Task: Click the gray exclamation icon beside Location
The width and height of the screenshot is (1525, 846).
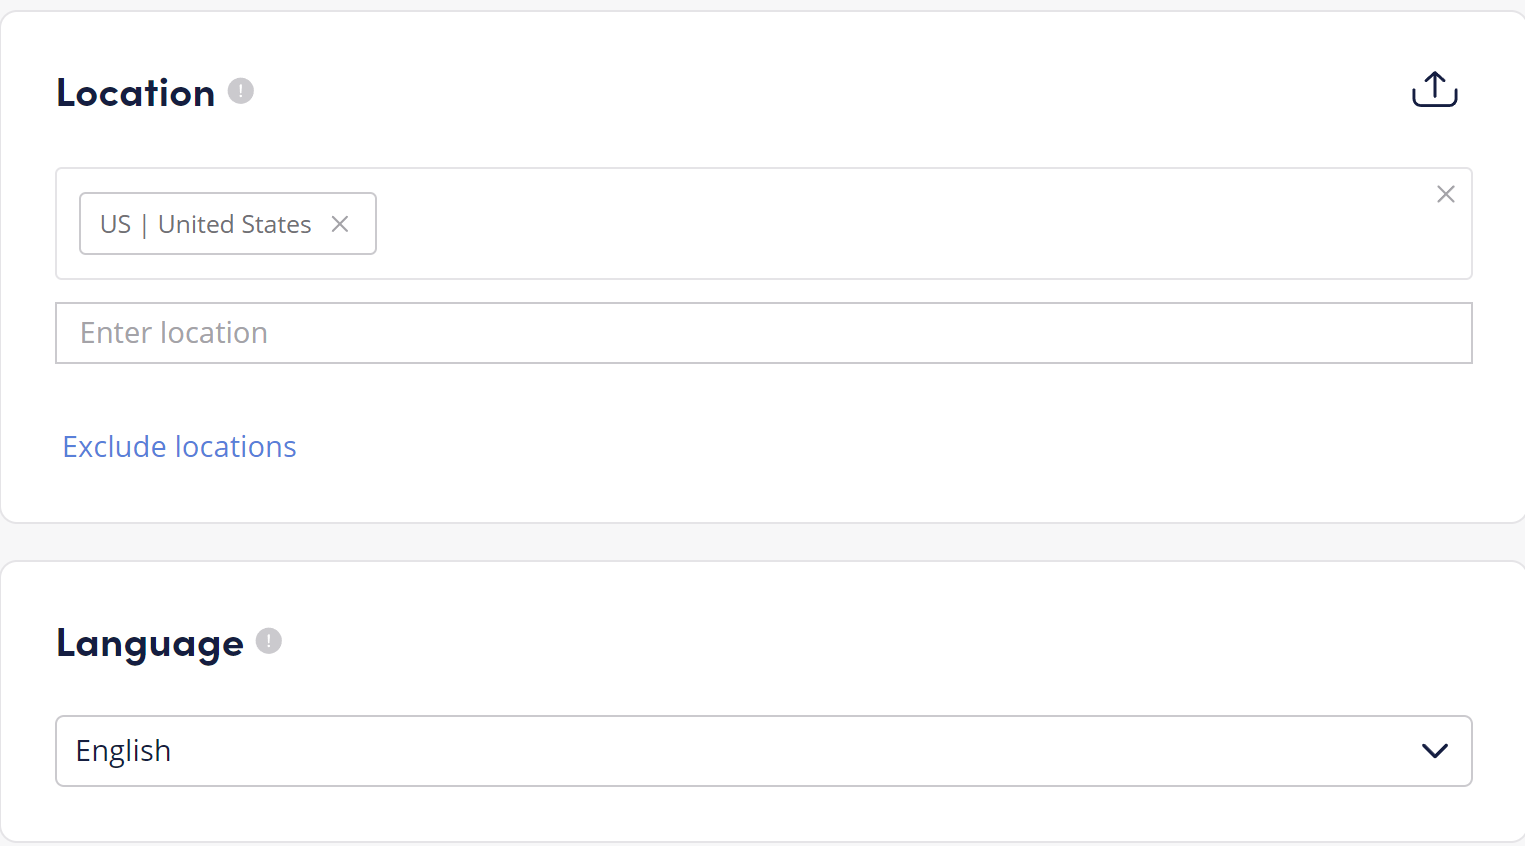Action: tap(241, 91)
